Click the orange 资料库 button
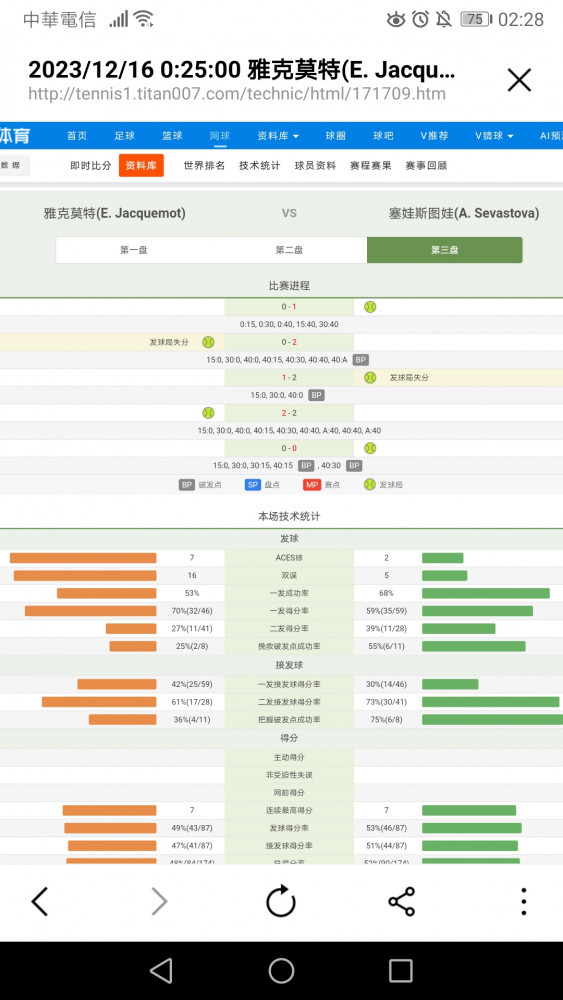Viewport: 563px width, 1000px height. pos(141,166)
